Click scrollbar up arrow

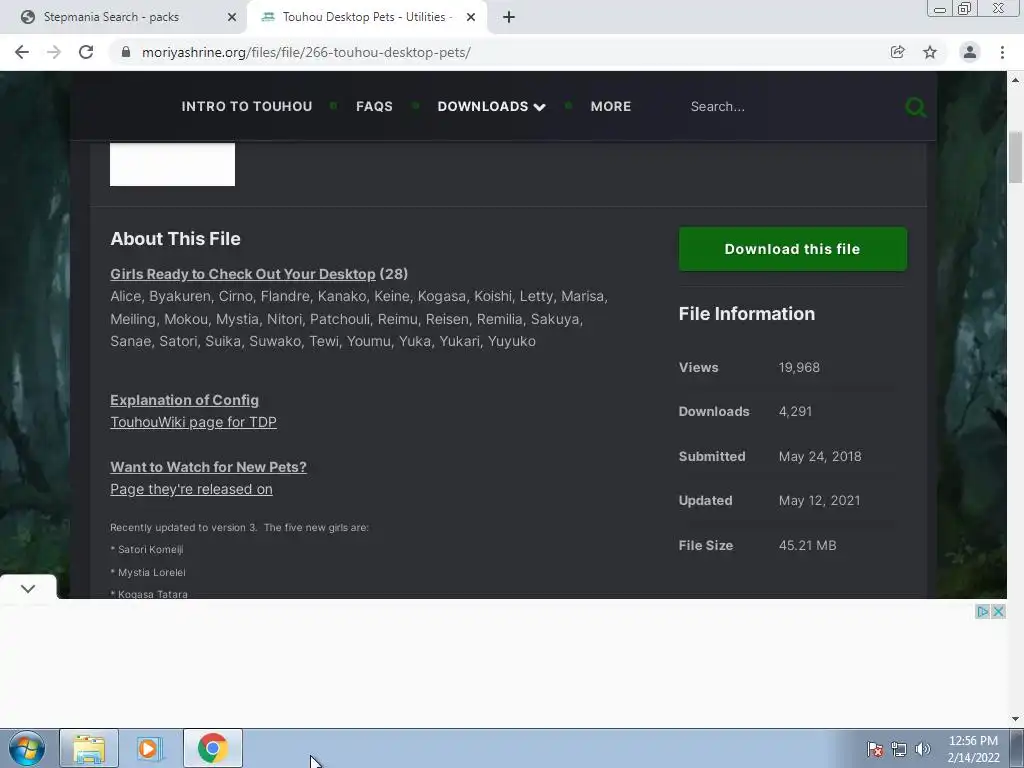(1015, 80)
